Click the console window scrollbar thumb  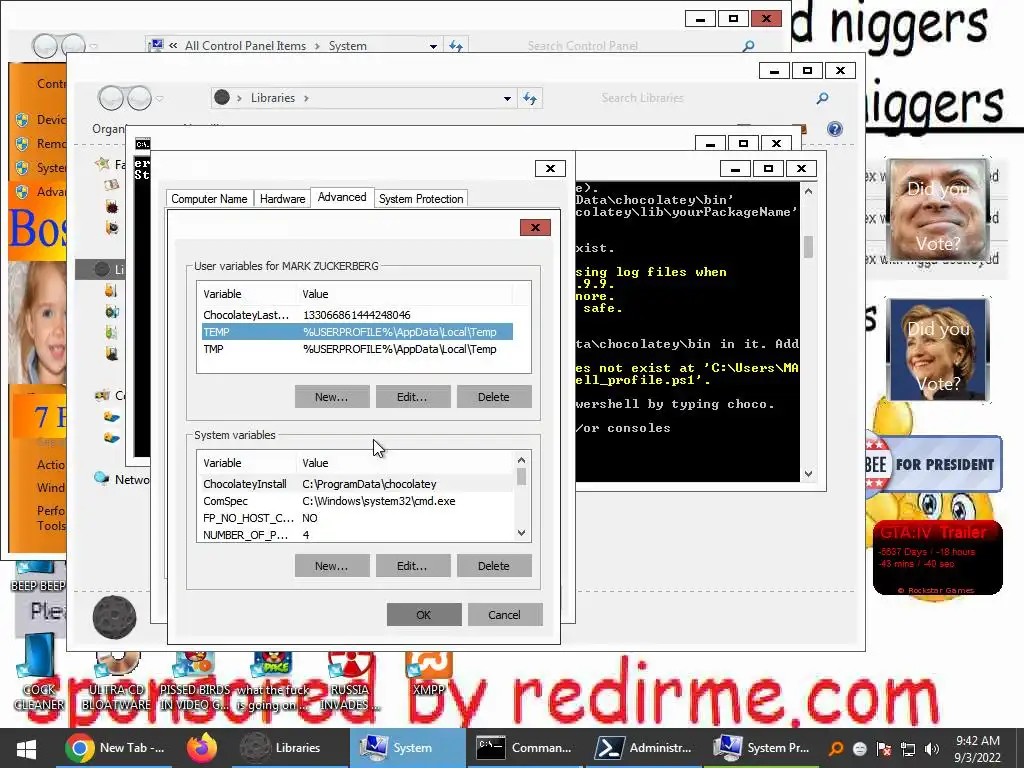pos(808,247)
